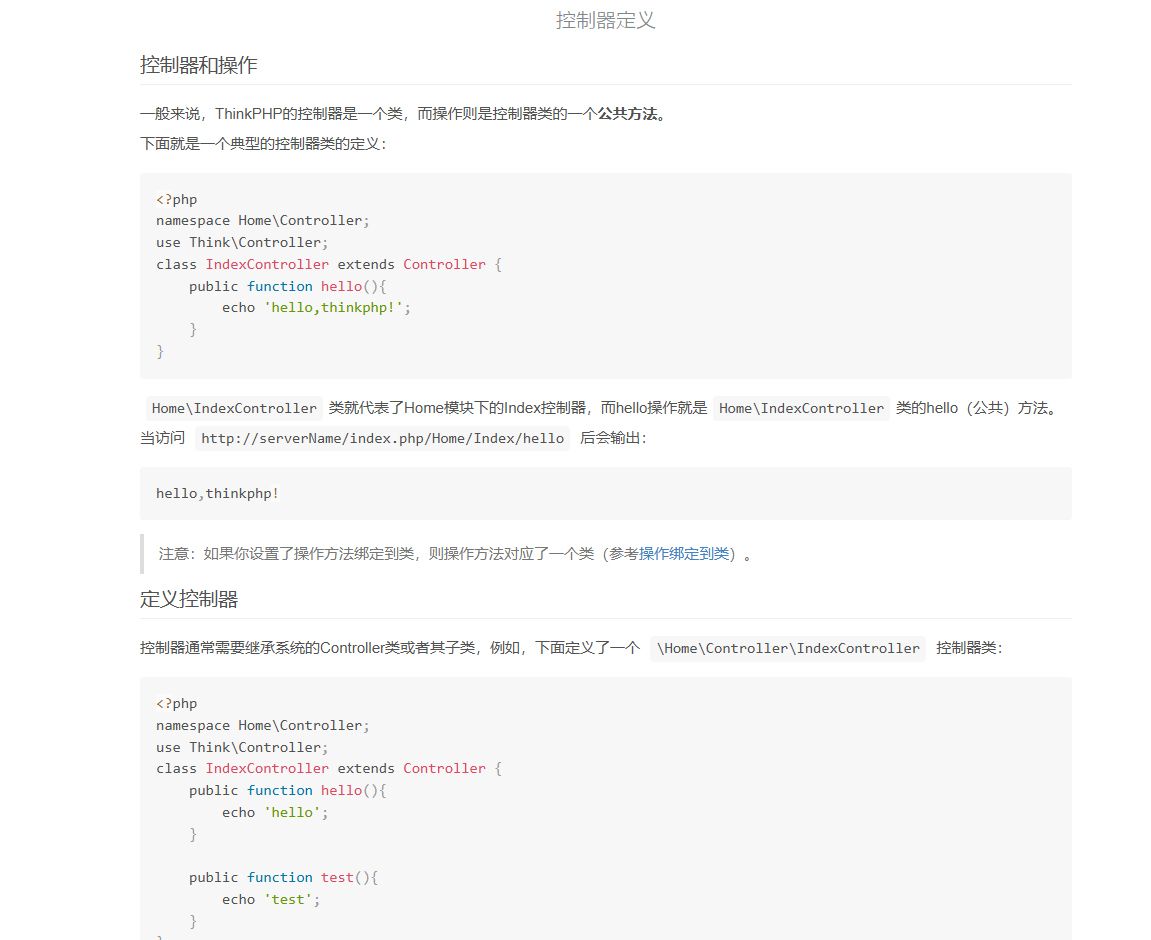Click namespace Home\Controller line in first code block

click(263, 221)
